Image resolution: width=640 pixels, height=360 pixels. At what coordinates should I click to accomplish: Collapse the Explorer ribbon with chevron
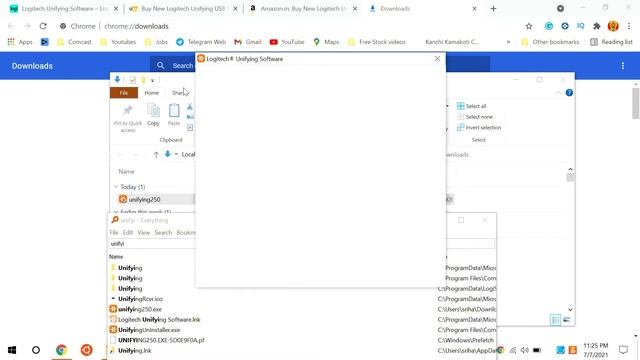pos(558,93)
